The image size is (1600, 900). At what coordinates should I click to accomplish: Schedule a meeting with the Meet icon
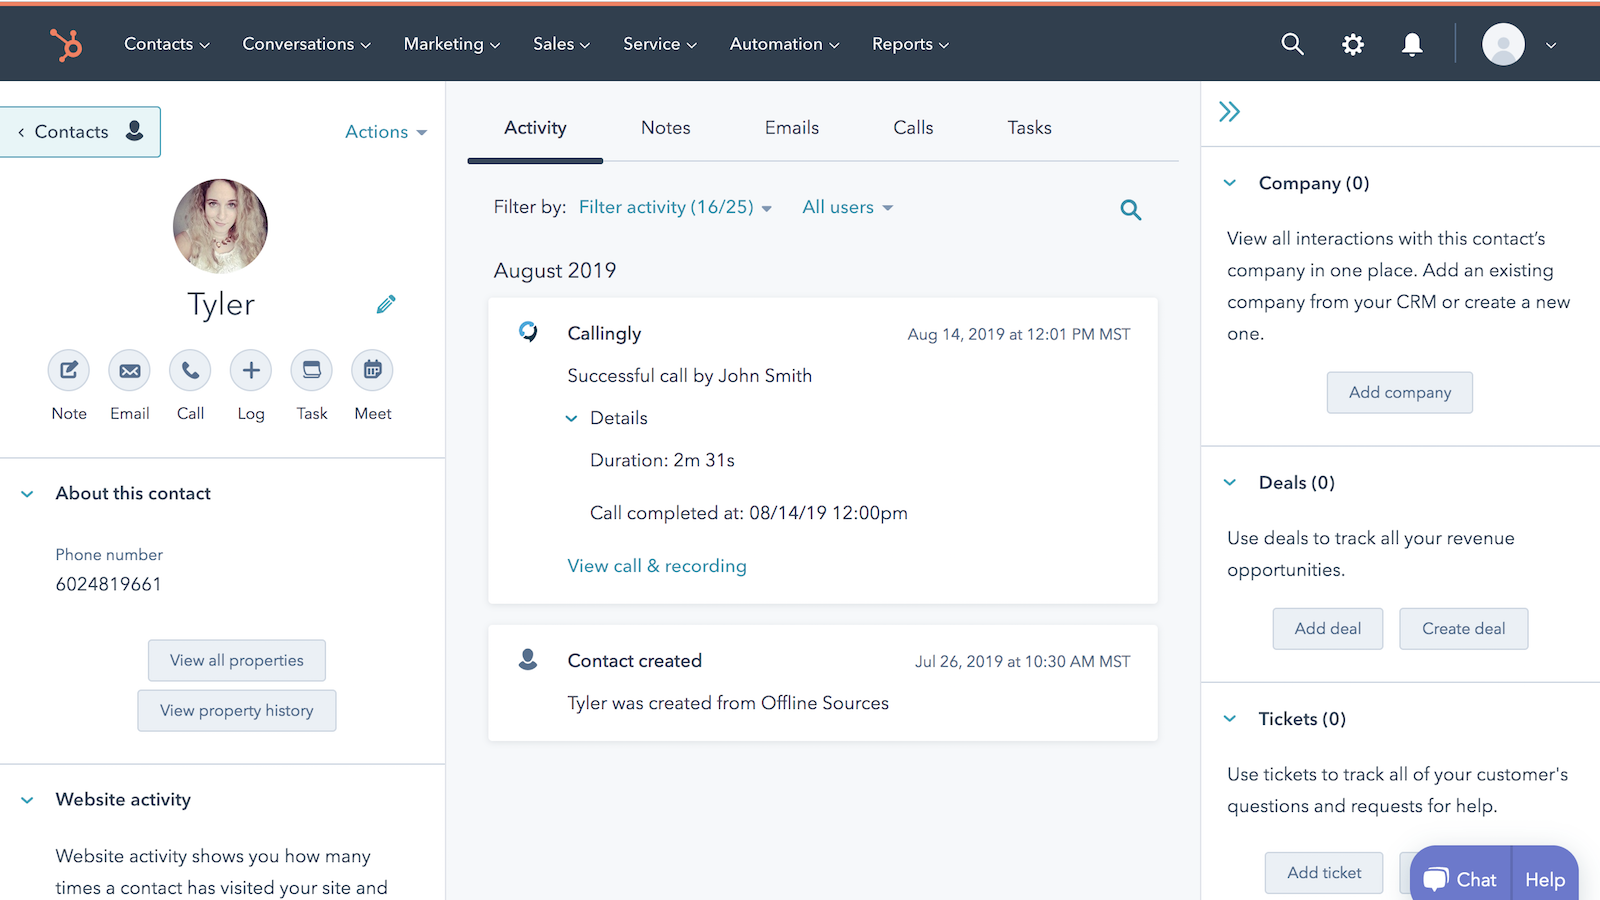(x=372, y=369)
